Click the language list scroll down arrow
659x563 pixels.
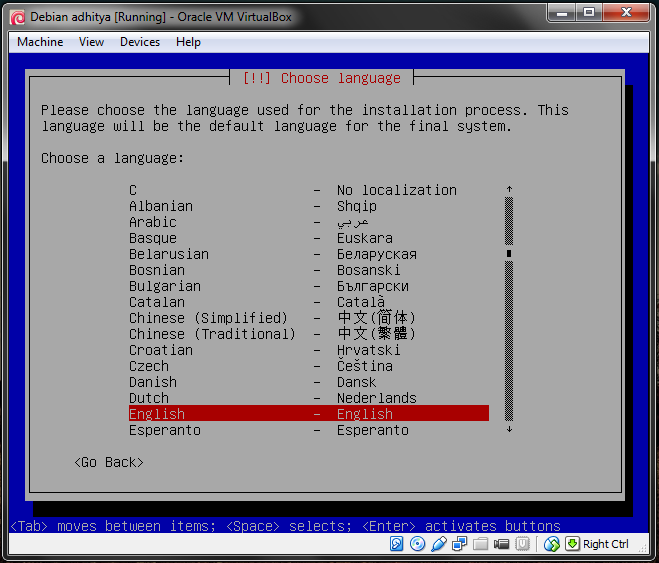(x=509, y=429)
